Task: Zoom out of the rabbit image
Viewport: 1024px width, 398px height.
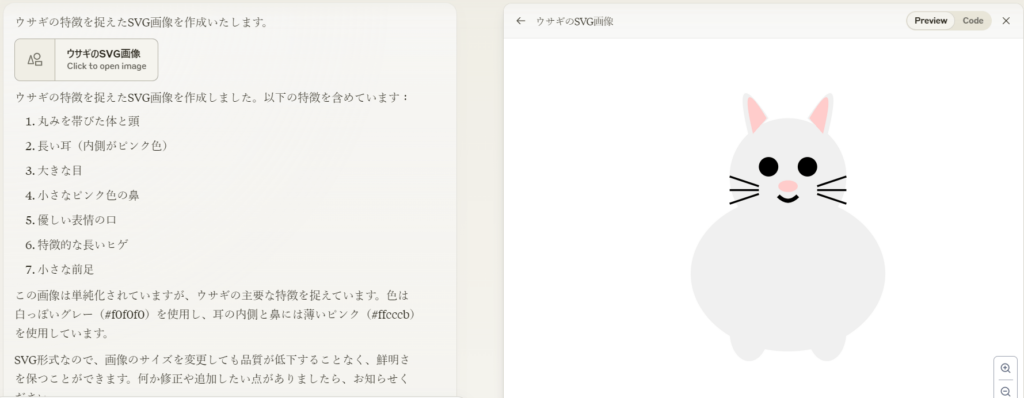Action: tap(1005, 391)
